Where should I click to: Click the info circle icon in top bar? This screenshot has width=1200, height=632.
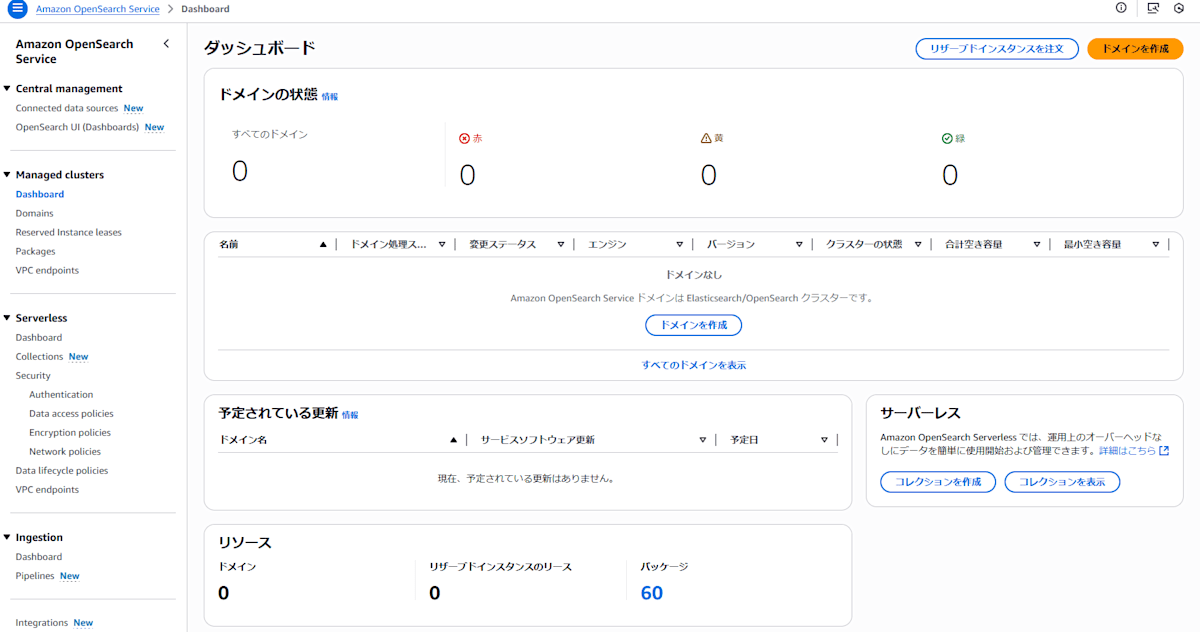tap(1121, 8)
